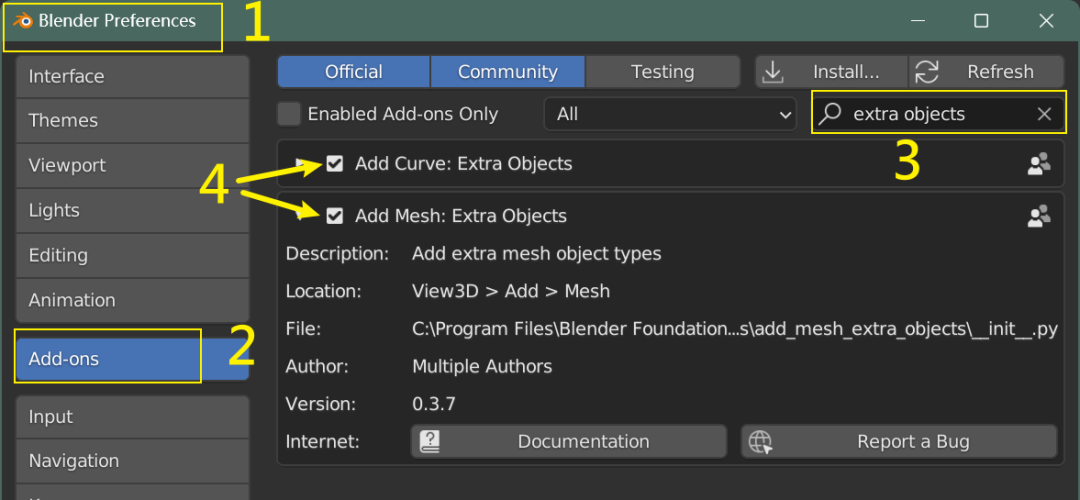Open the Interface preferences section
Viewport: 1080px width, 500px height.
(132, 76)
